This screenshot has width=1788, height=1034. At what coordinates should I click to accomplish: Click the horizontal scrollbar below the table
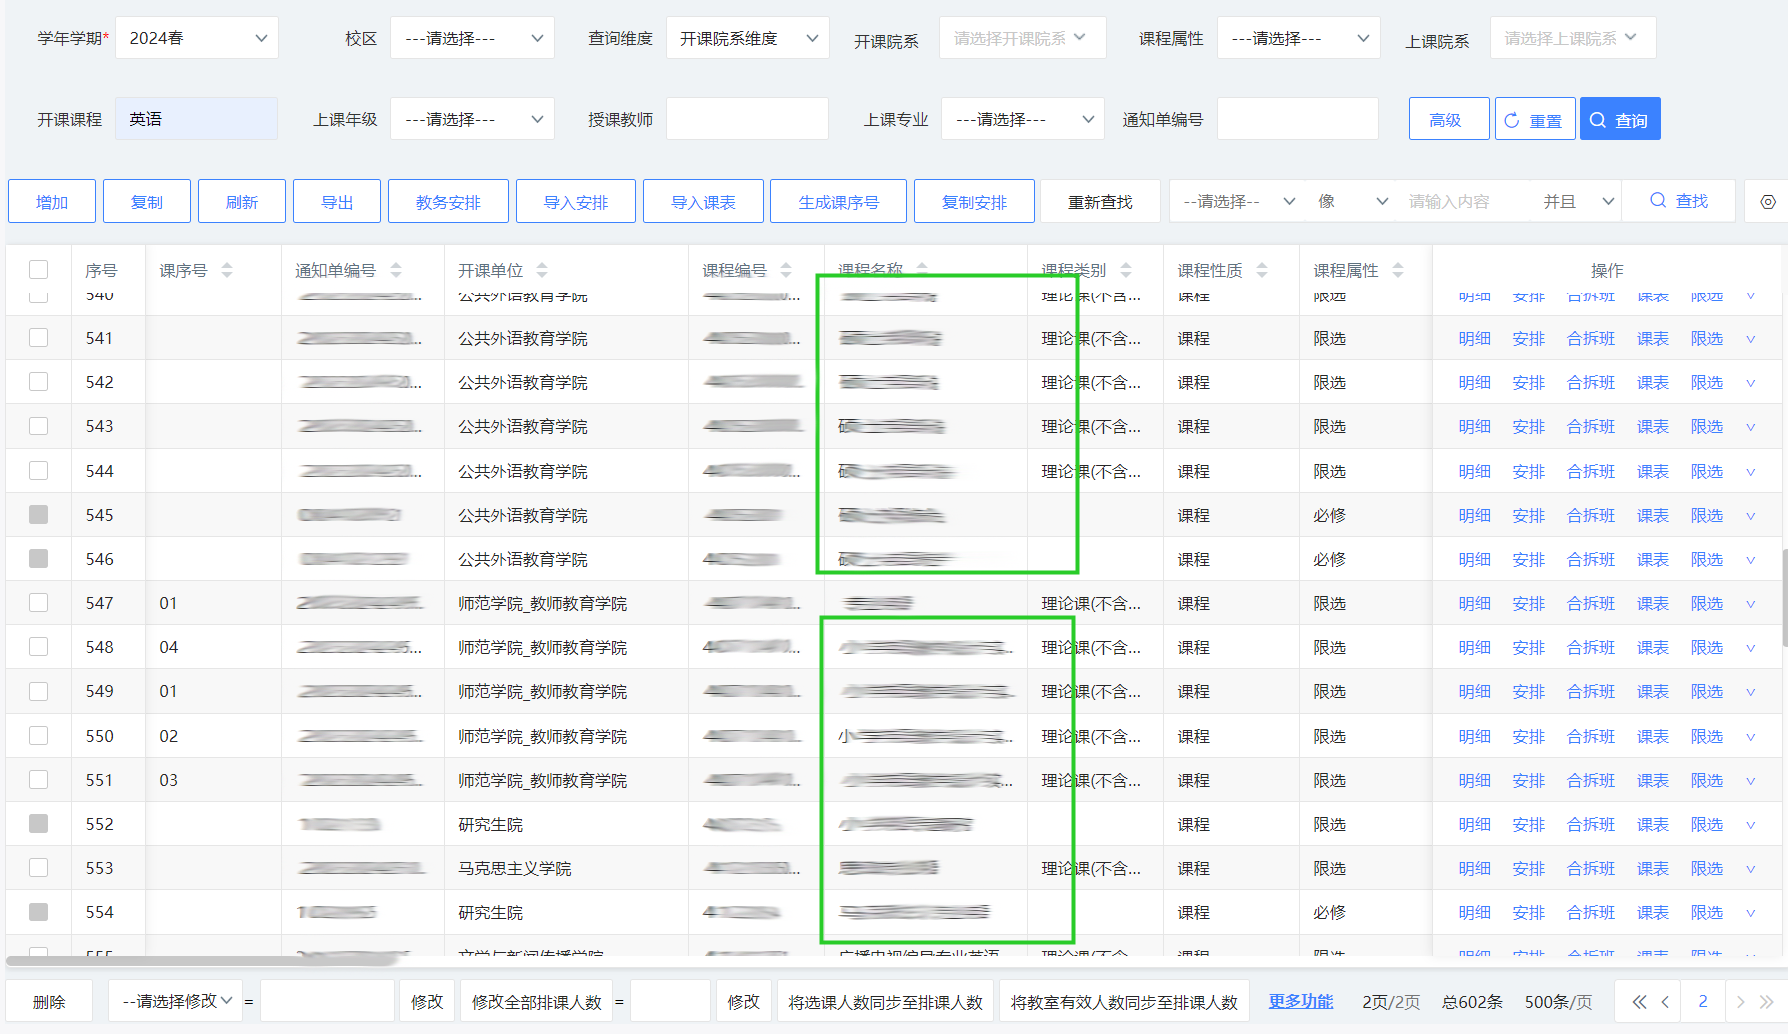200,961
